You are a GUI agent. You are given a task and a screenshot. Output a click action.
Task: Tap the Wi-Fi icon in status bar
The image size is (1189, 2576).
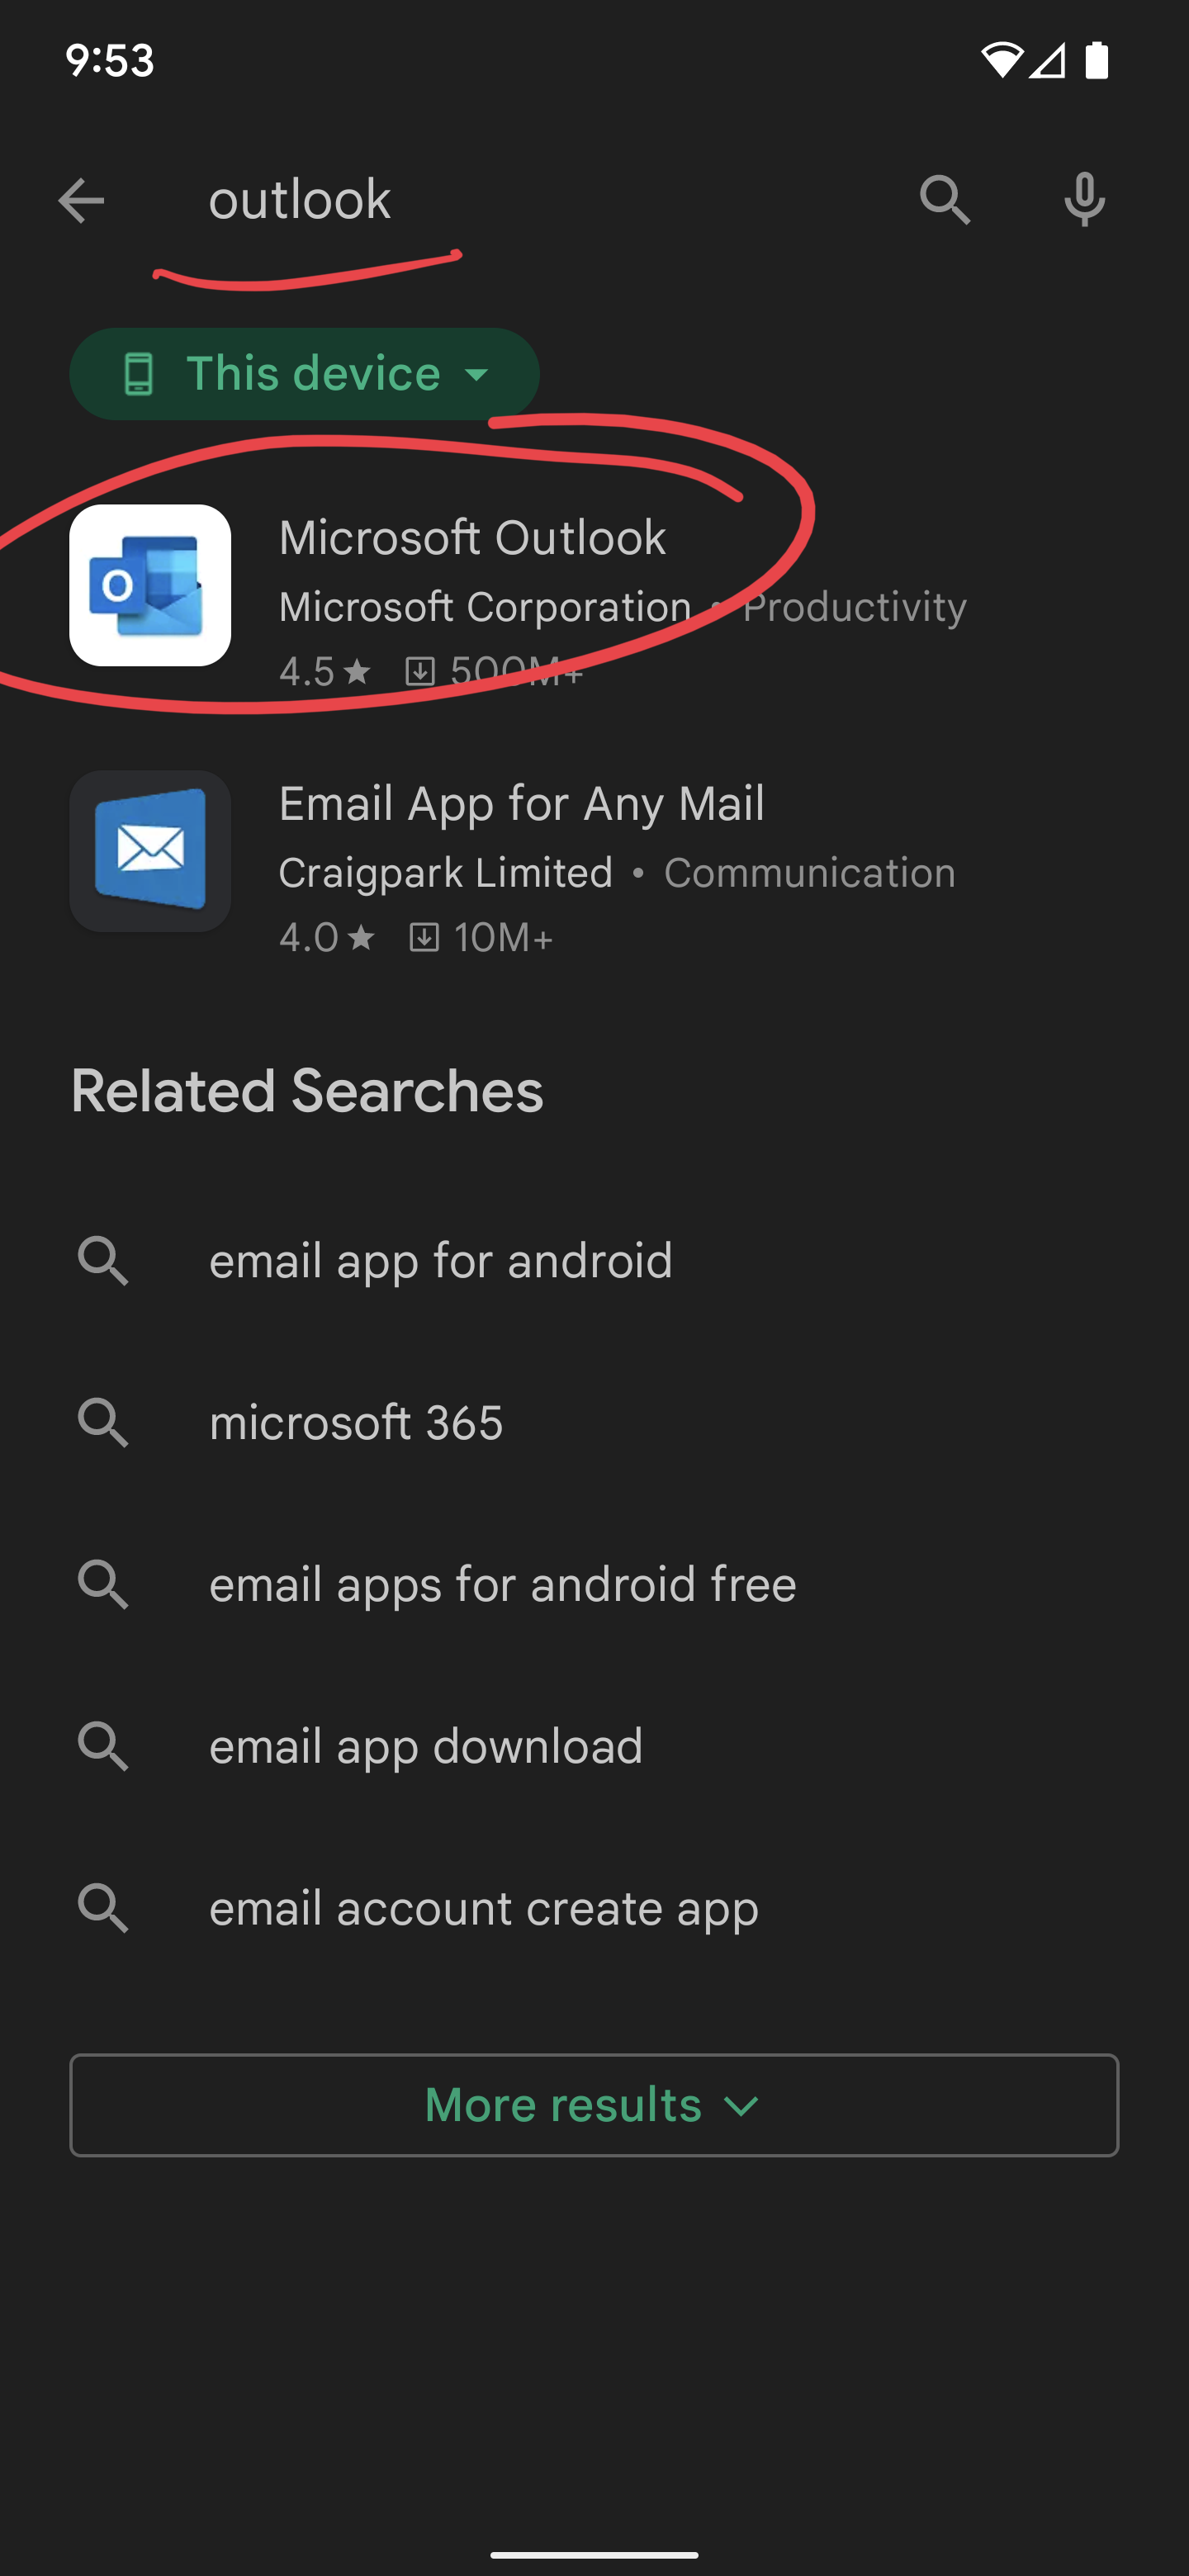point(1001,60)
